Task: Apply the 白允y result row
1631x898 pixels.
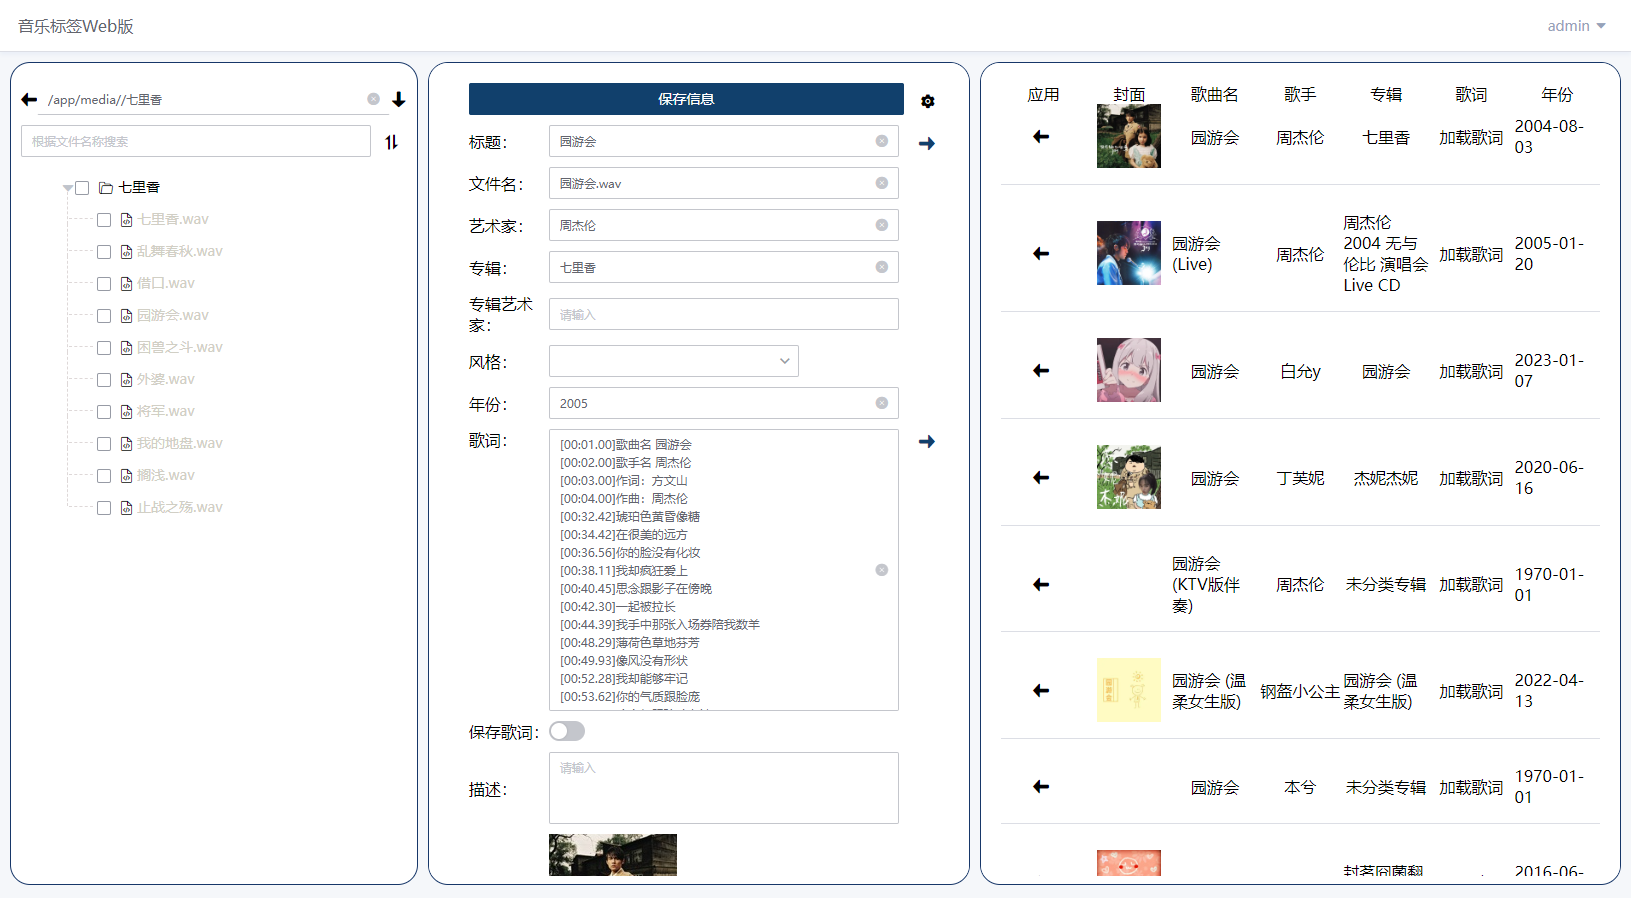Action: pos(1041,370)
